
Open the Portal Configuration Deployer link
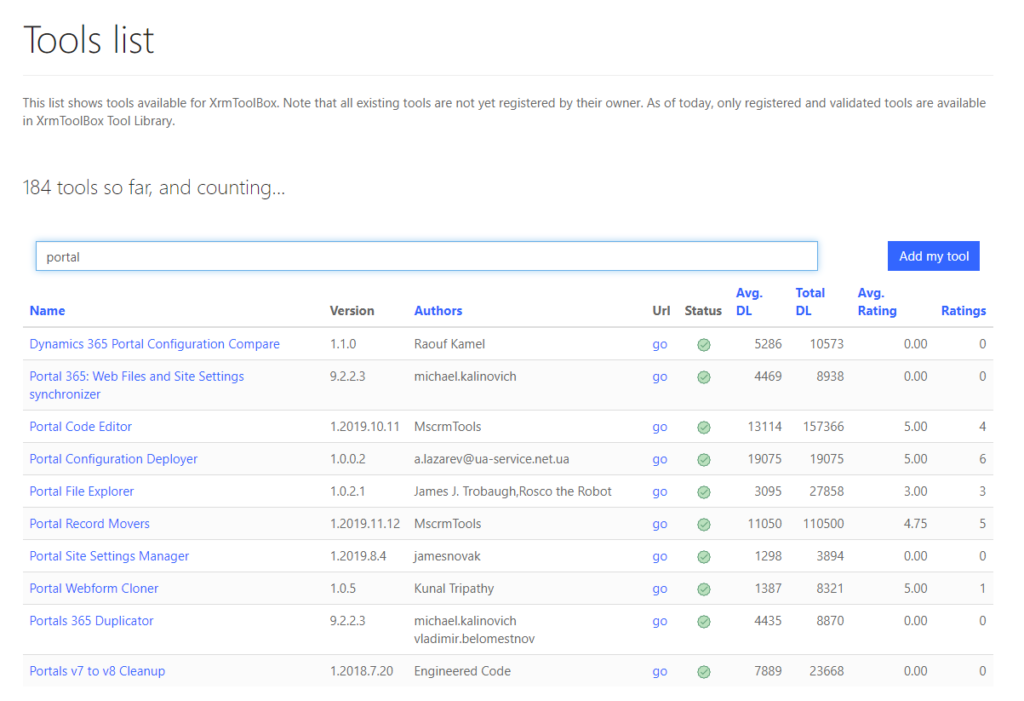[113, 459]
